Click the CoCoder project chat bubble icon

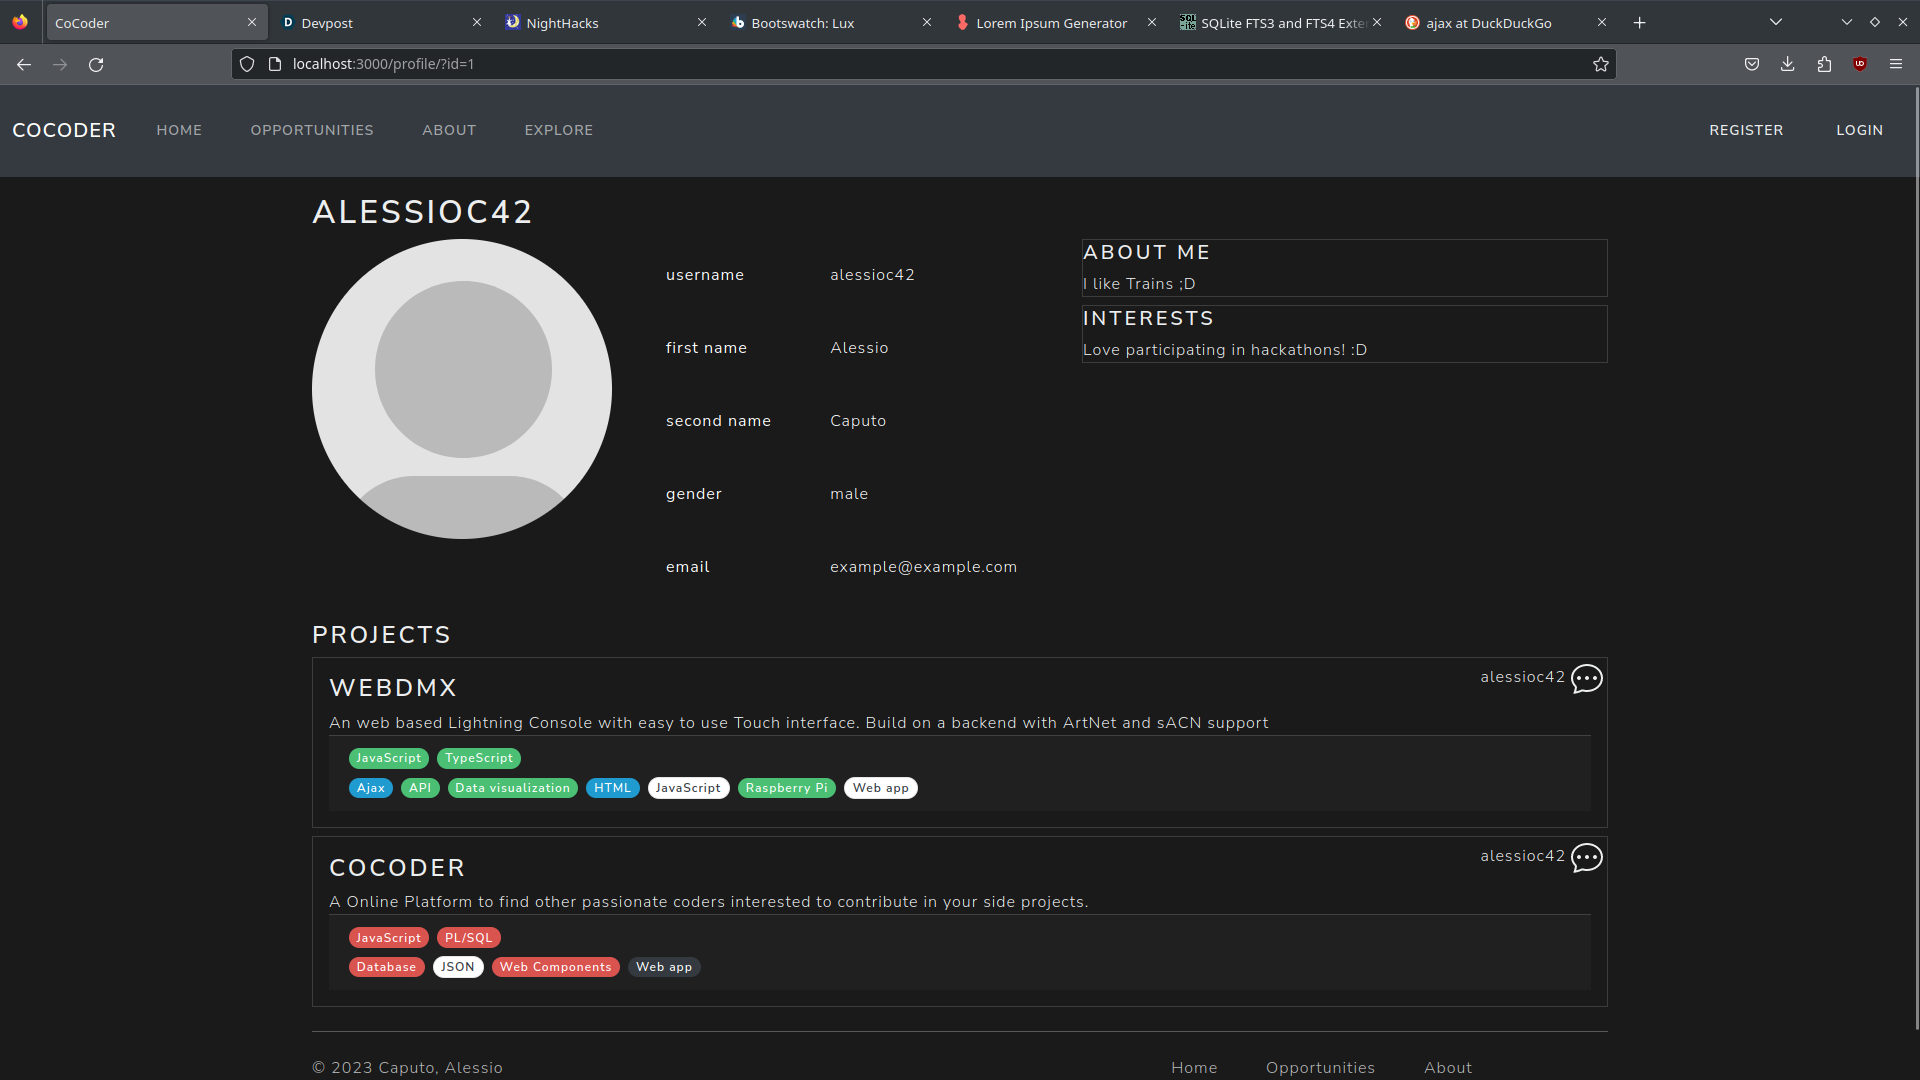(1586, 858)
